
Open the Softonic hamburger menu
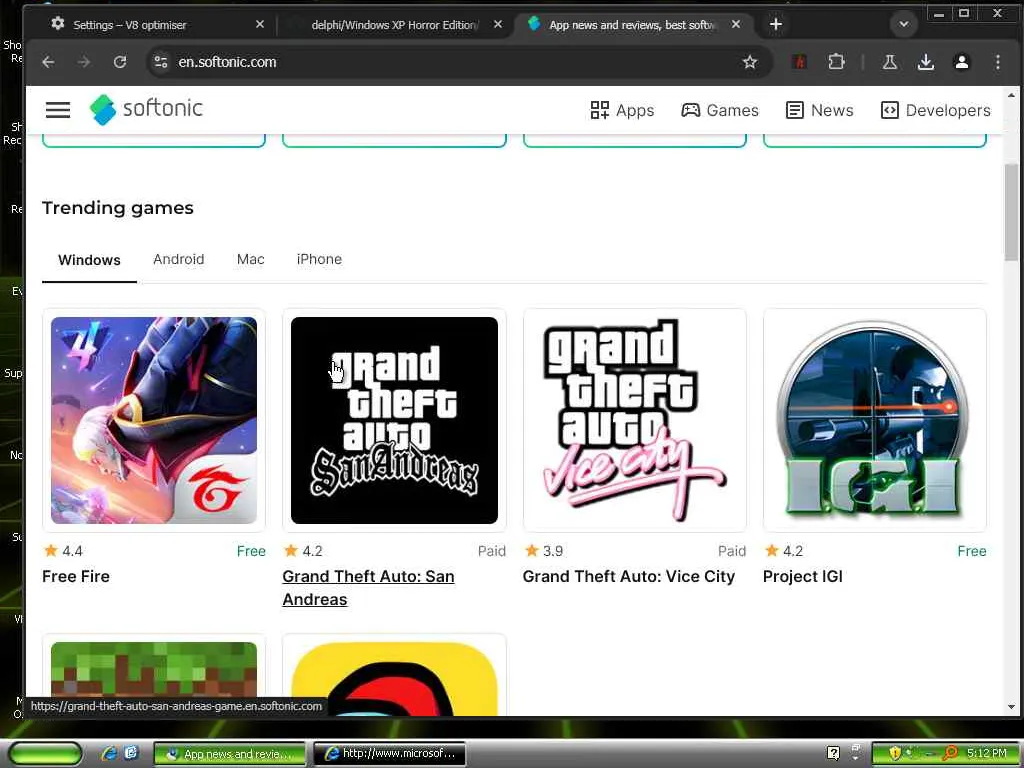pyautogui.click(x=57, y=110)
